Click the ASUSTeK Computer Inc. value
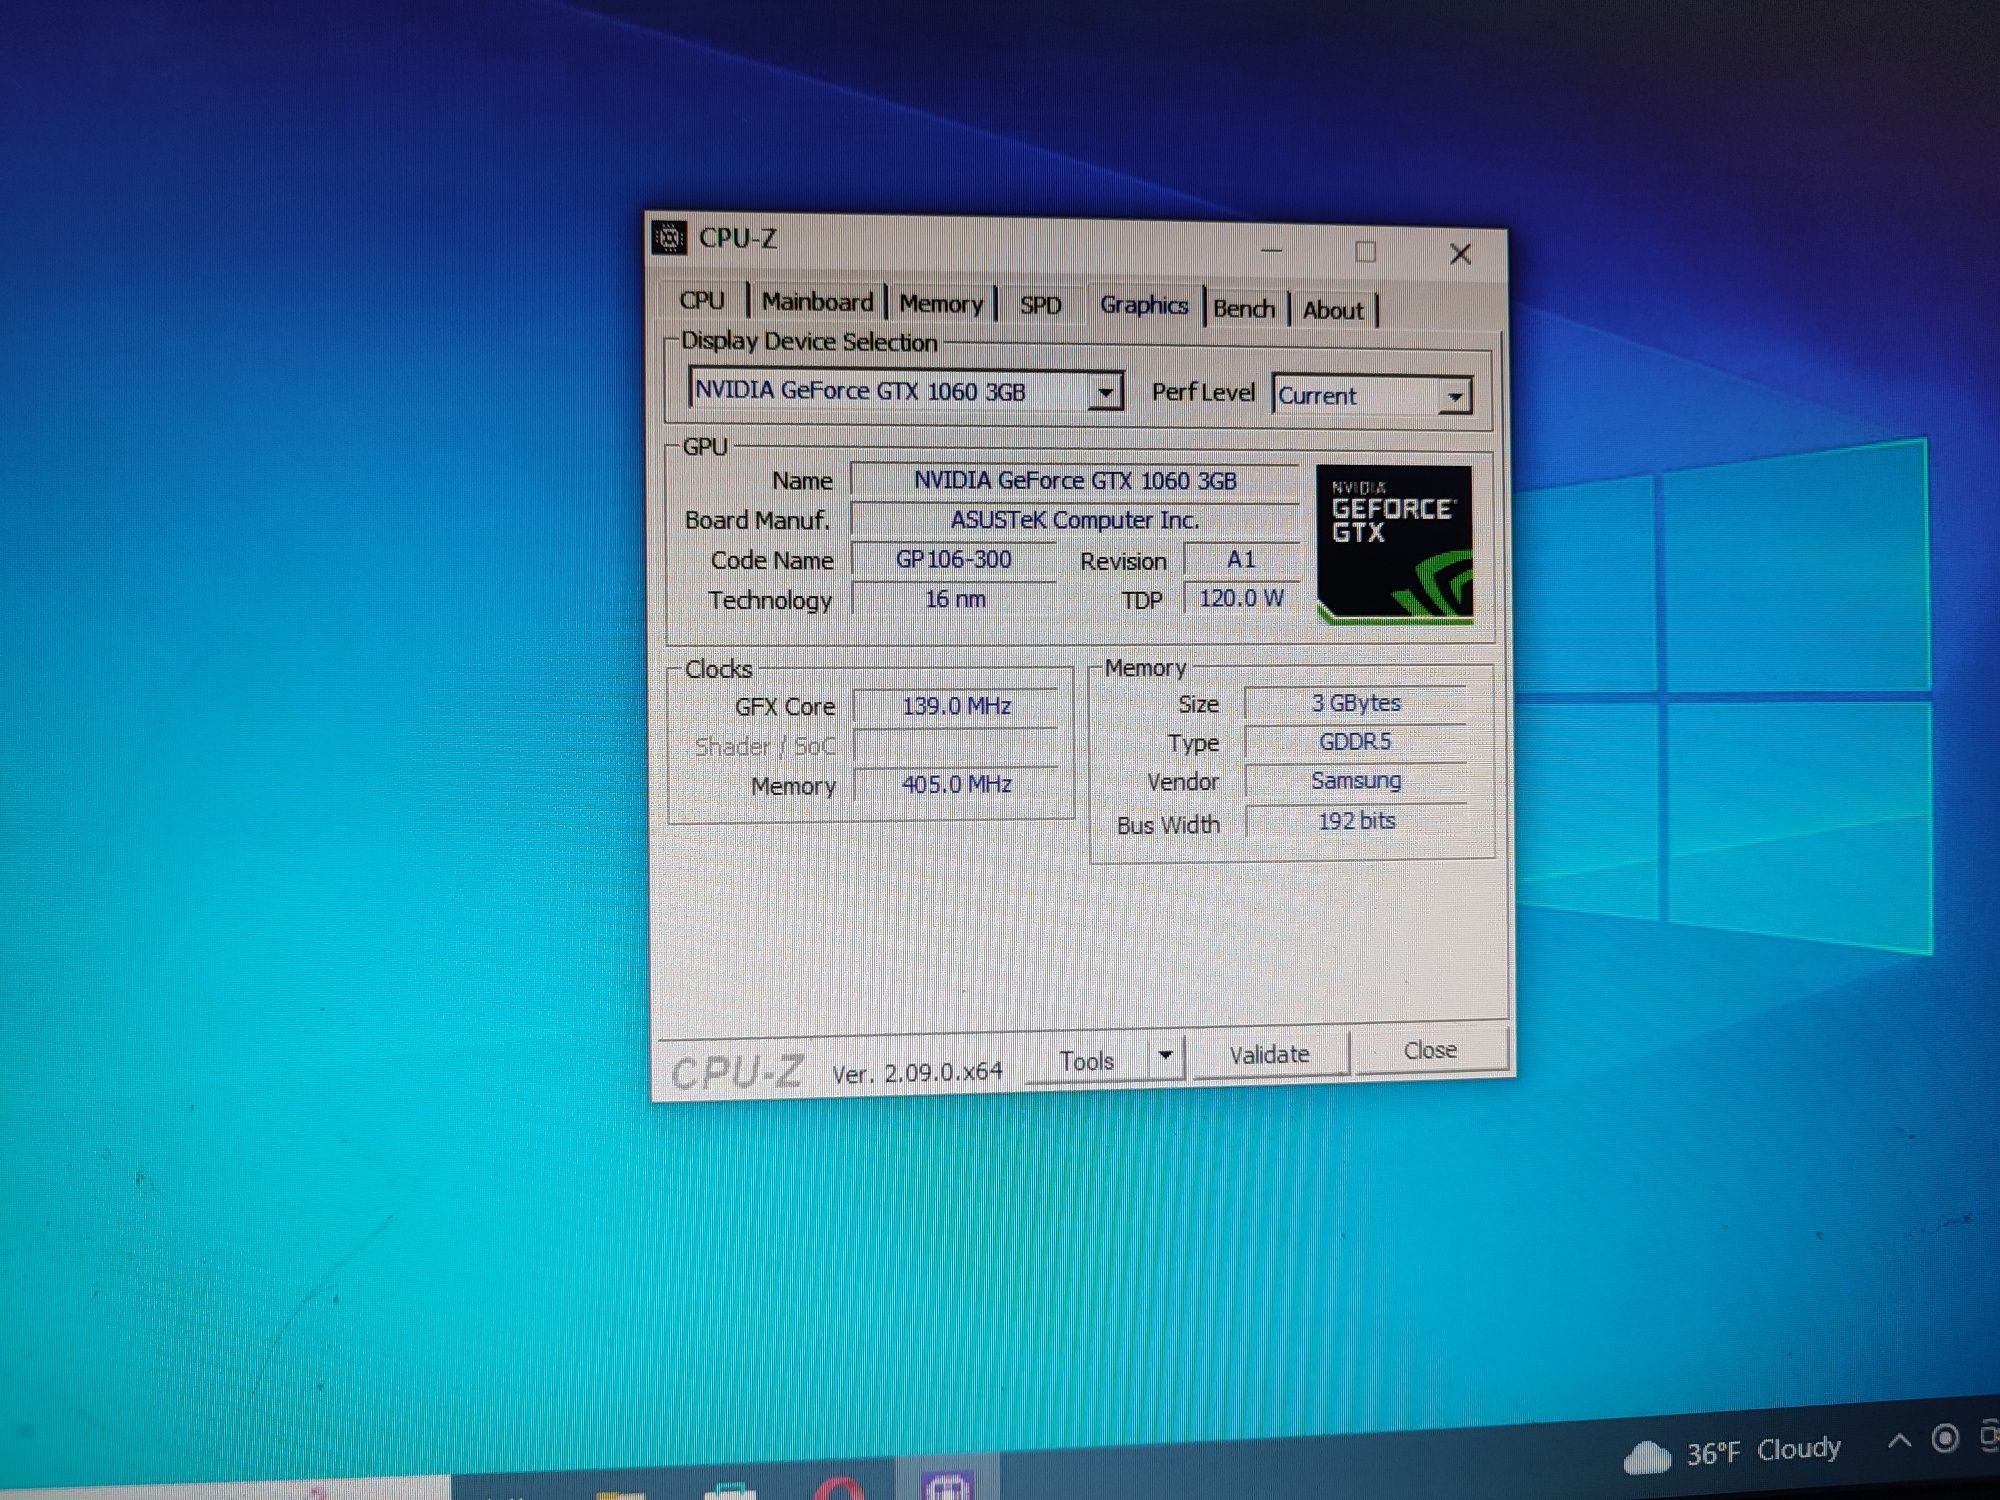2000x1500 pixels. [x=1075, y=520]
